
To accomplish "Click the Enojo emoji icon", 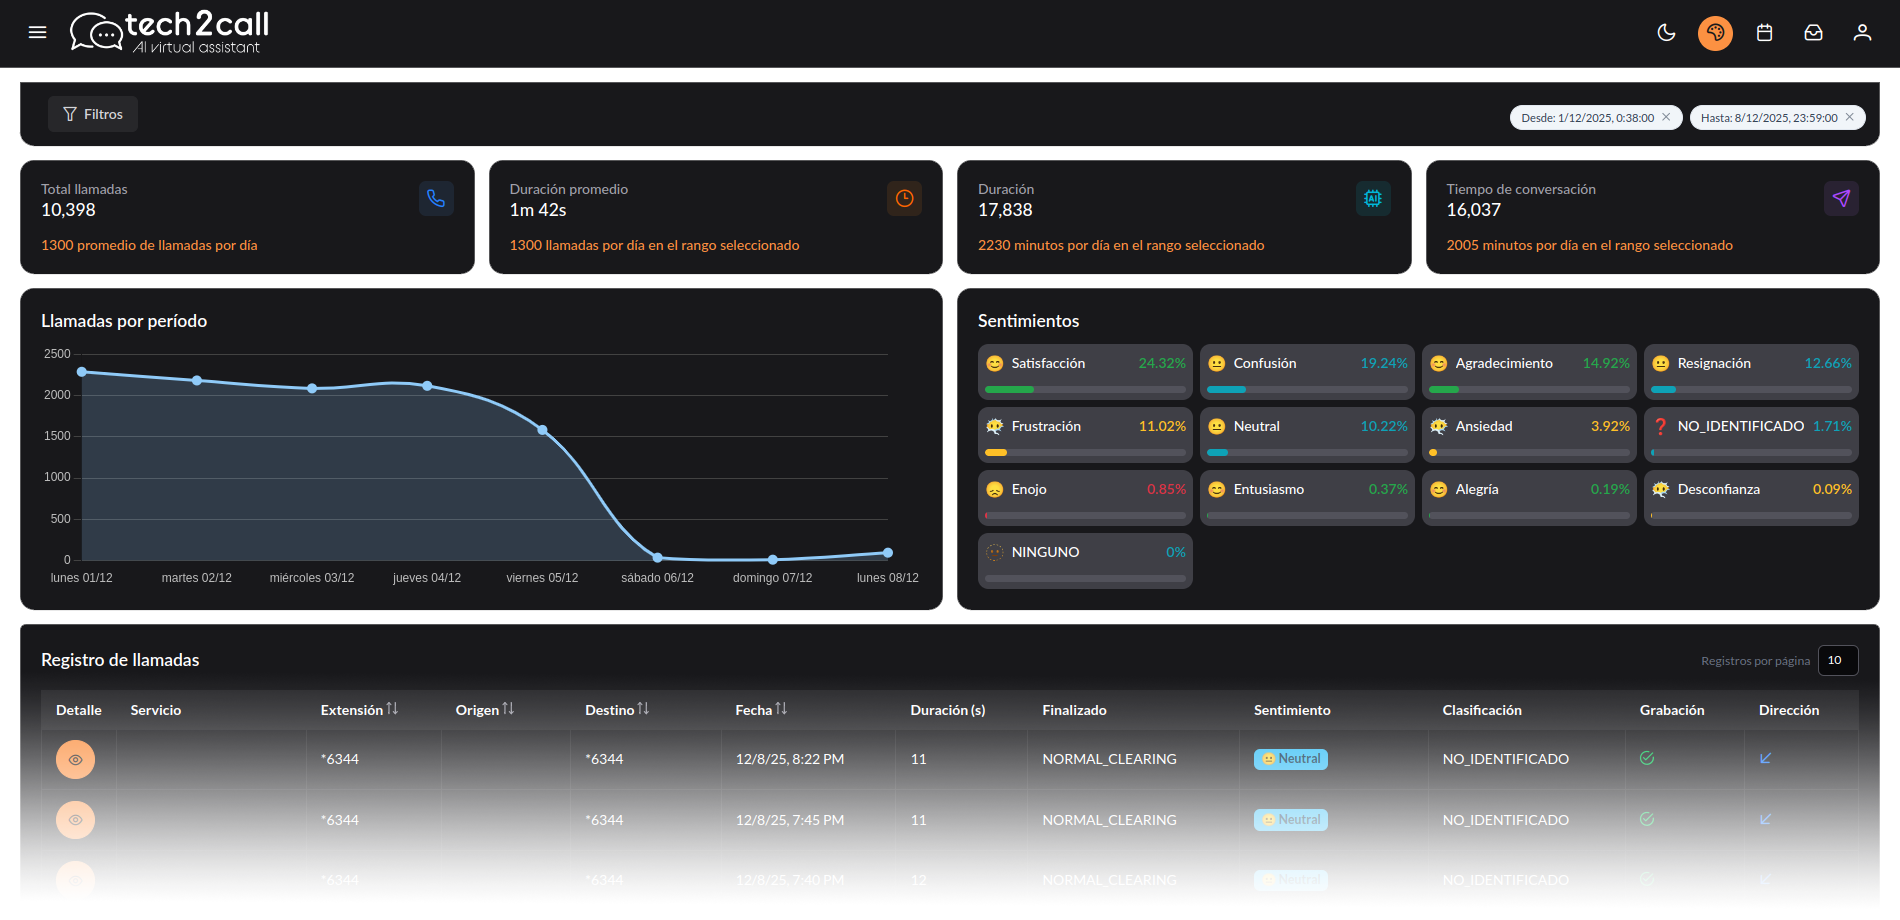I will 995,490.
